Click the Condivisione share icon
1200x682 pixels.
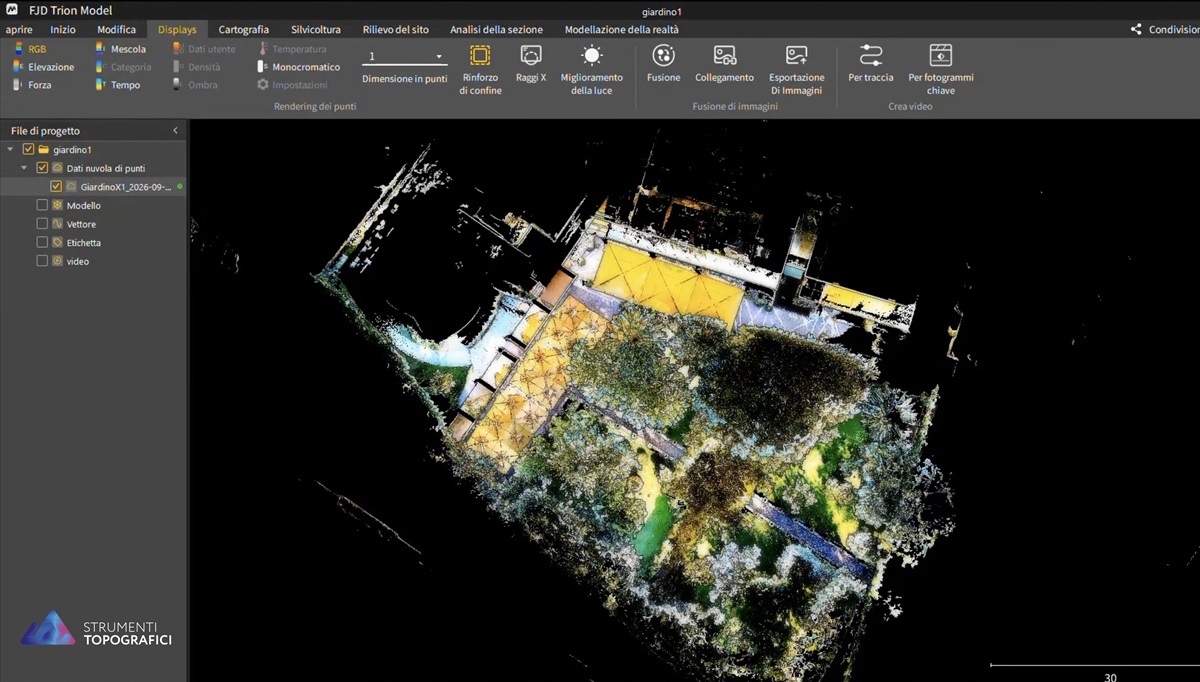(x=1136, y=29)
